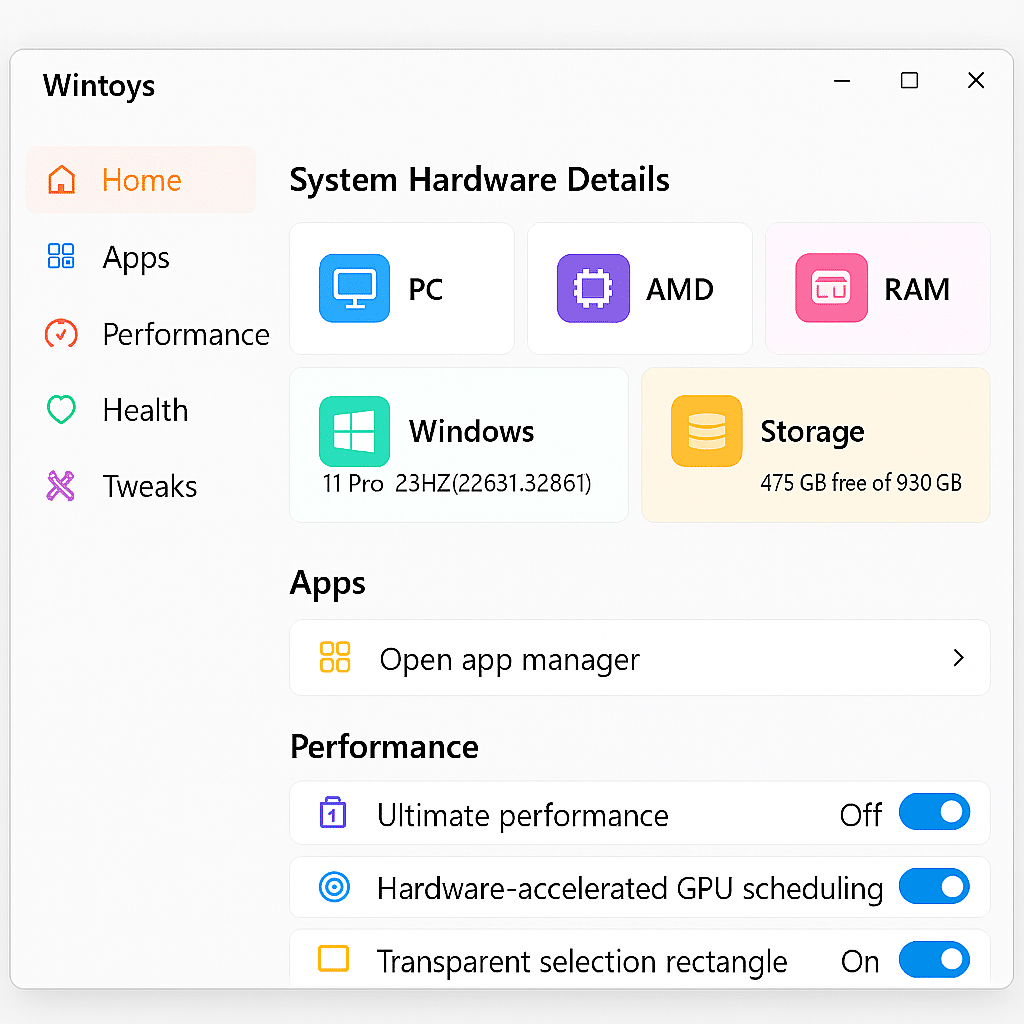Click the Wintoys title text

click(x=98, y=86)
